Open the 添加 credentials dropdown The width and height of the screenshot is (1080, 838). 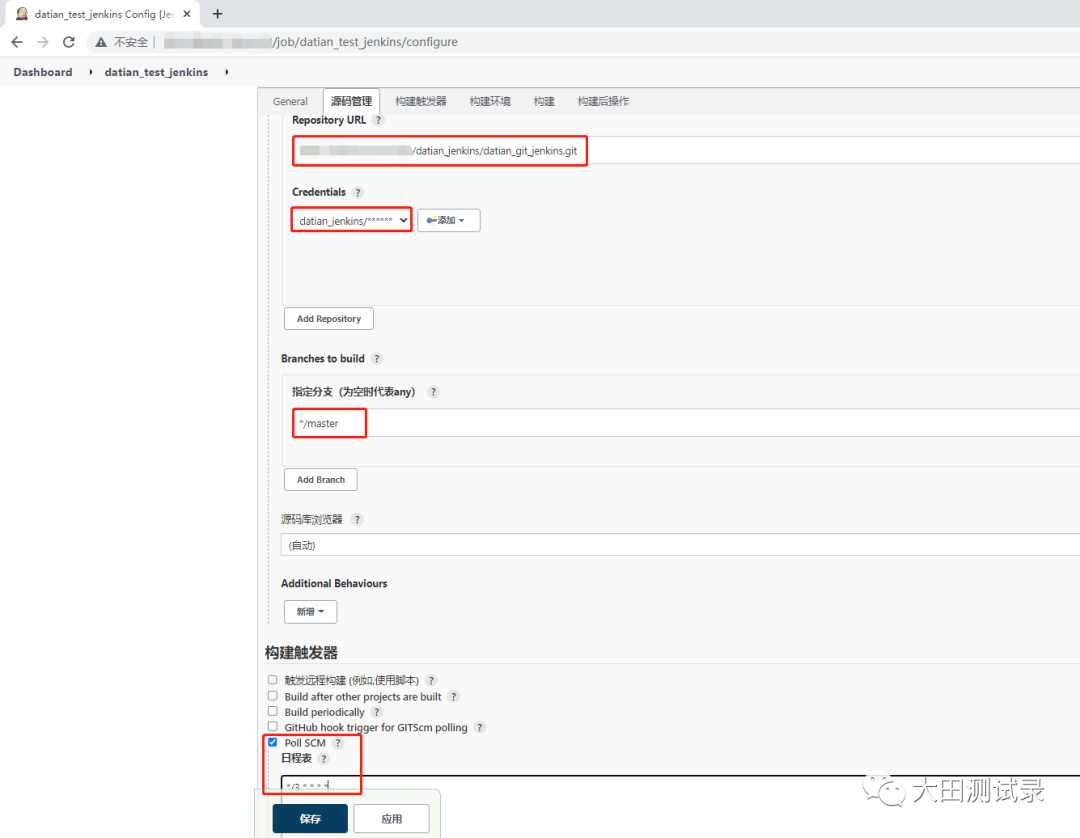[x=448, y=220]
